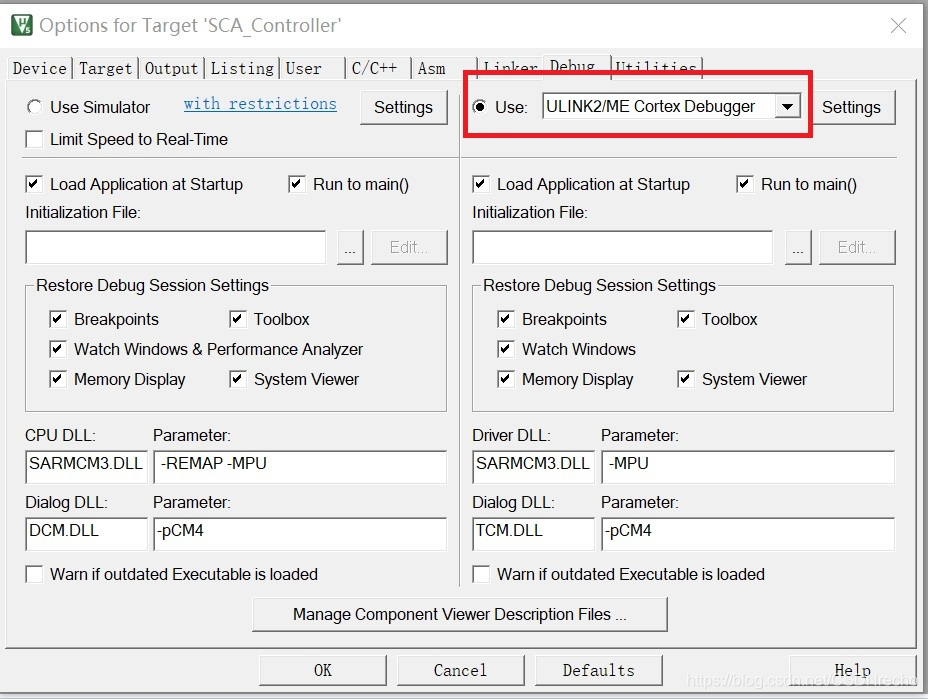Viewport: 928px width, 699px height.
Task: Expand the ULINK2/ME Cortex Debugger dropdown
Action: pos(787,107)
